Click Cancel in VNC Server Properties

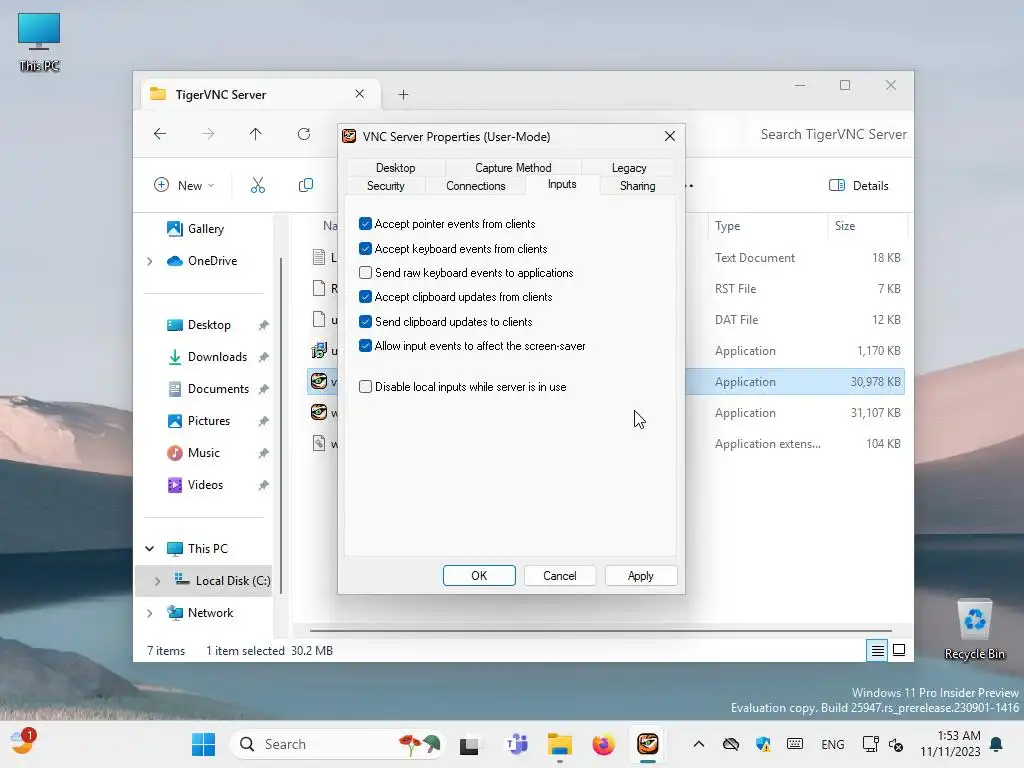point(560,575)
